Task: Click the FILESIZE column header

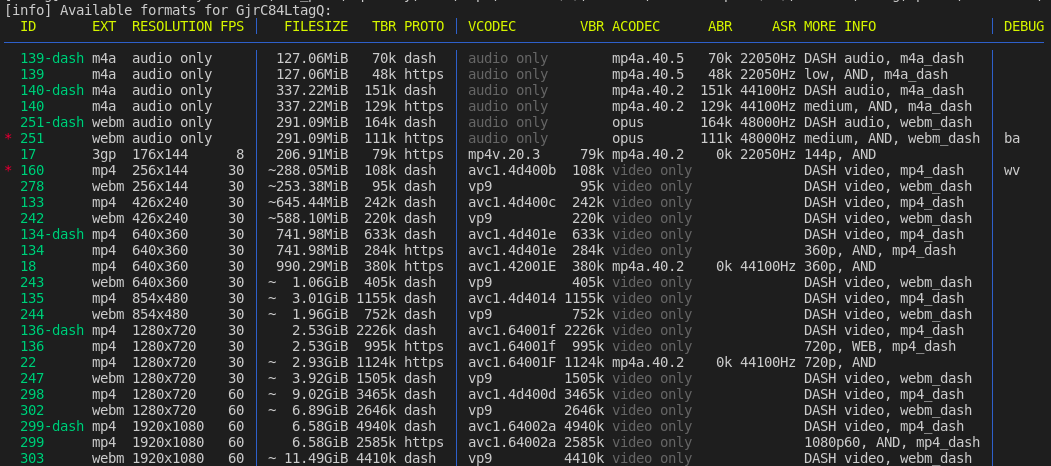Action: pyautogui.click(x=316, y=26)
